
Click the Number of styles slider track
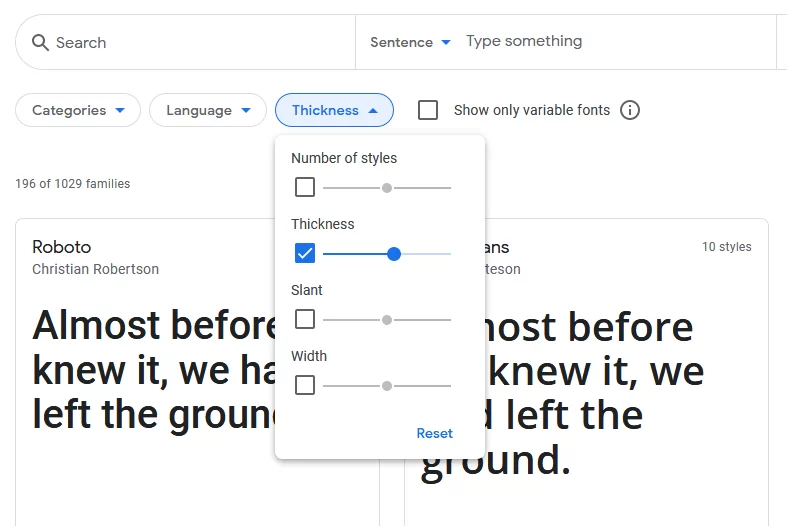(387, 188)
